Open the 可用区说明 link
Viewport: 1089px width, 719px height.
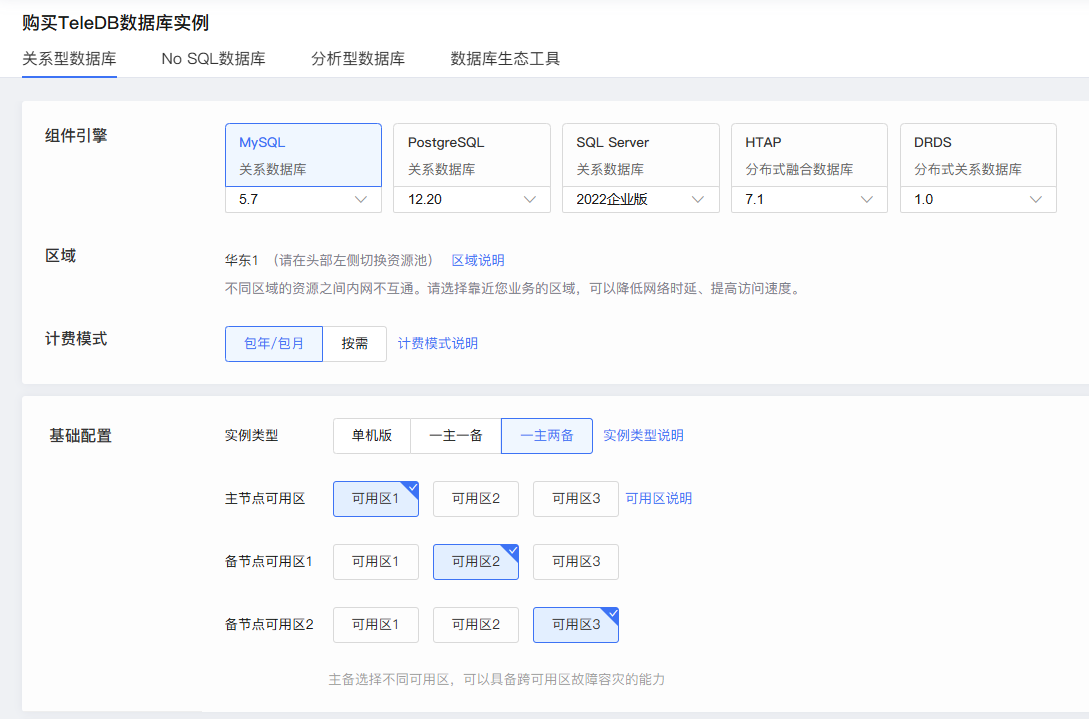coord(658,498)
